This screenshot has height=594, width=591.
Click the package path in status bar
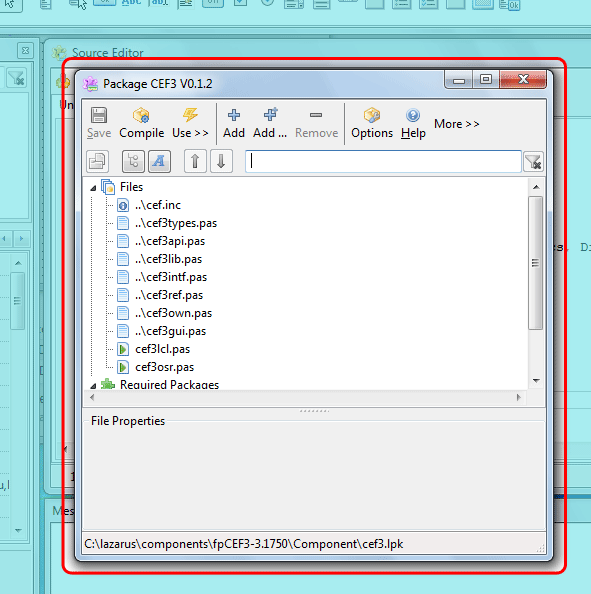(x=244, y=544)
